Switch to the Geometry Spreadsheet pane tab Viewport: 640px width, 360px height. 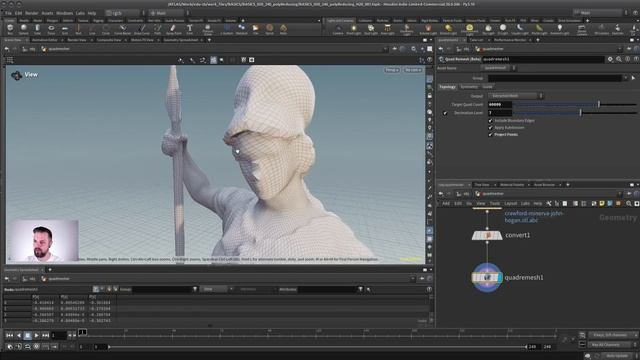coord(180,40)
